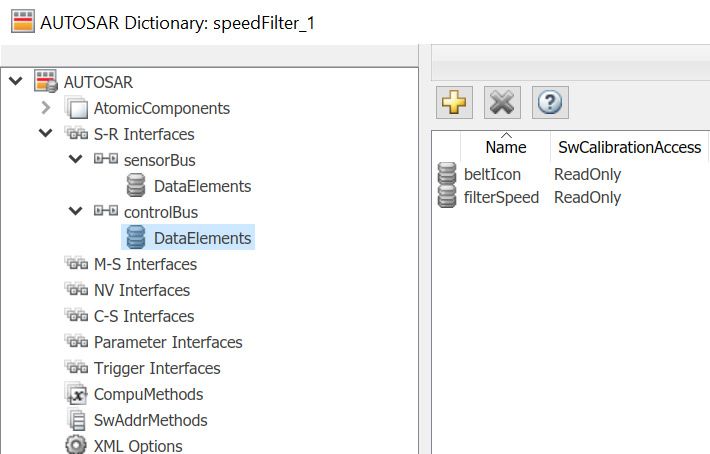Screen dimensions: 710x454
Task: Click the CompuMethods icon in tree
Action: pos(76,394)
